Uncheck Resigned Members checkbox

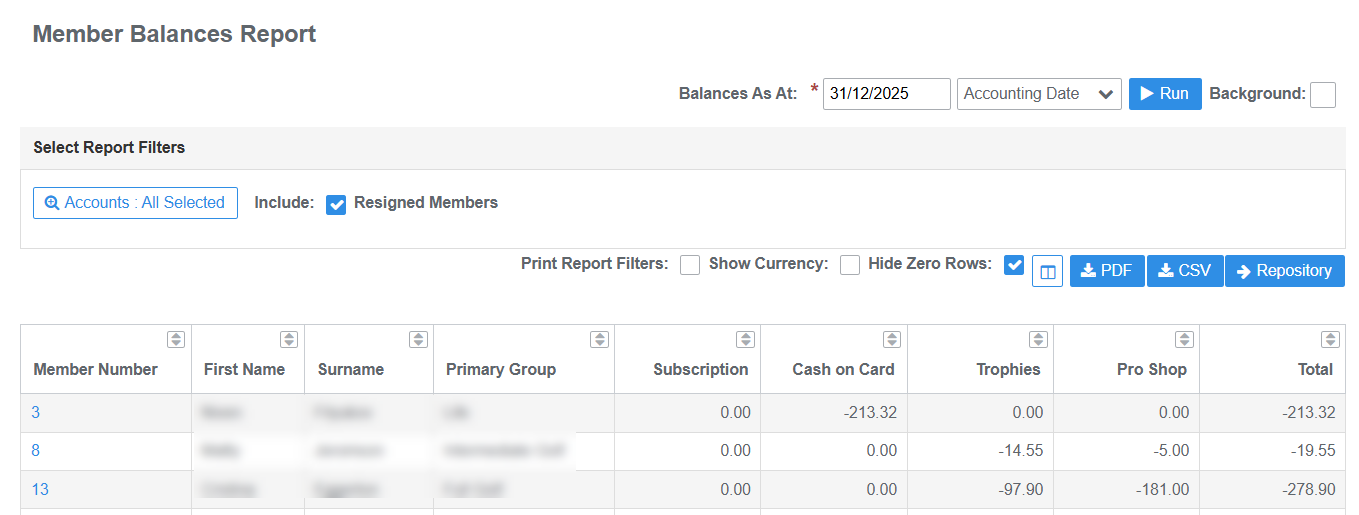click(x=336, y=204)
